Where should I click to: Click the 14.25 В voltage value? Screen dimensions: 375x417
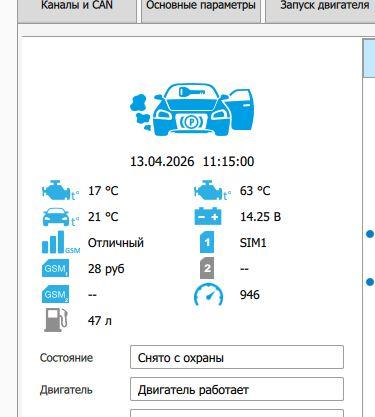click(261, 217)
